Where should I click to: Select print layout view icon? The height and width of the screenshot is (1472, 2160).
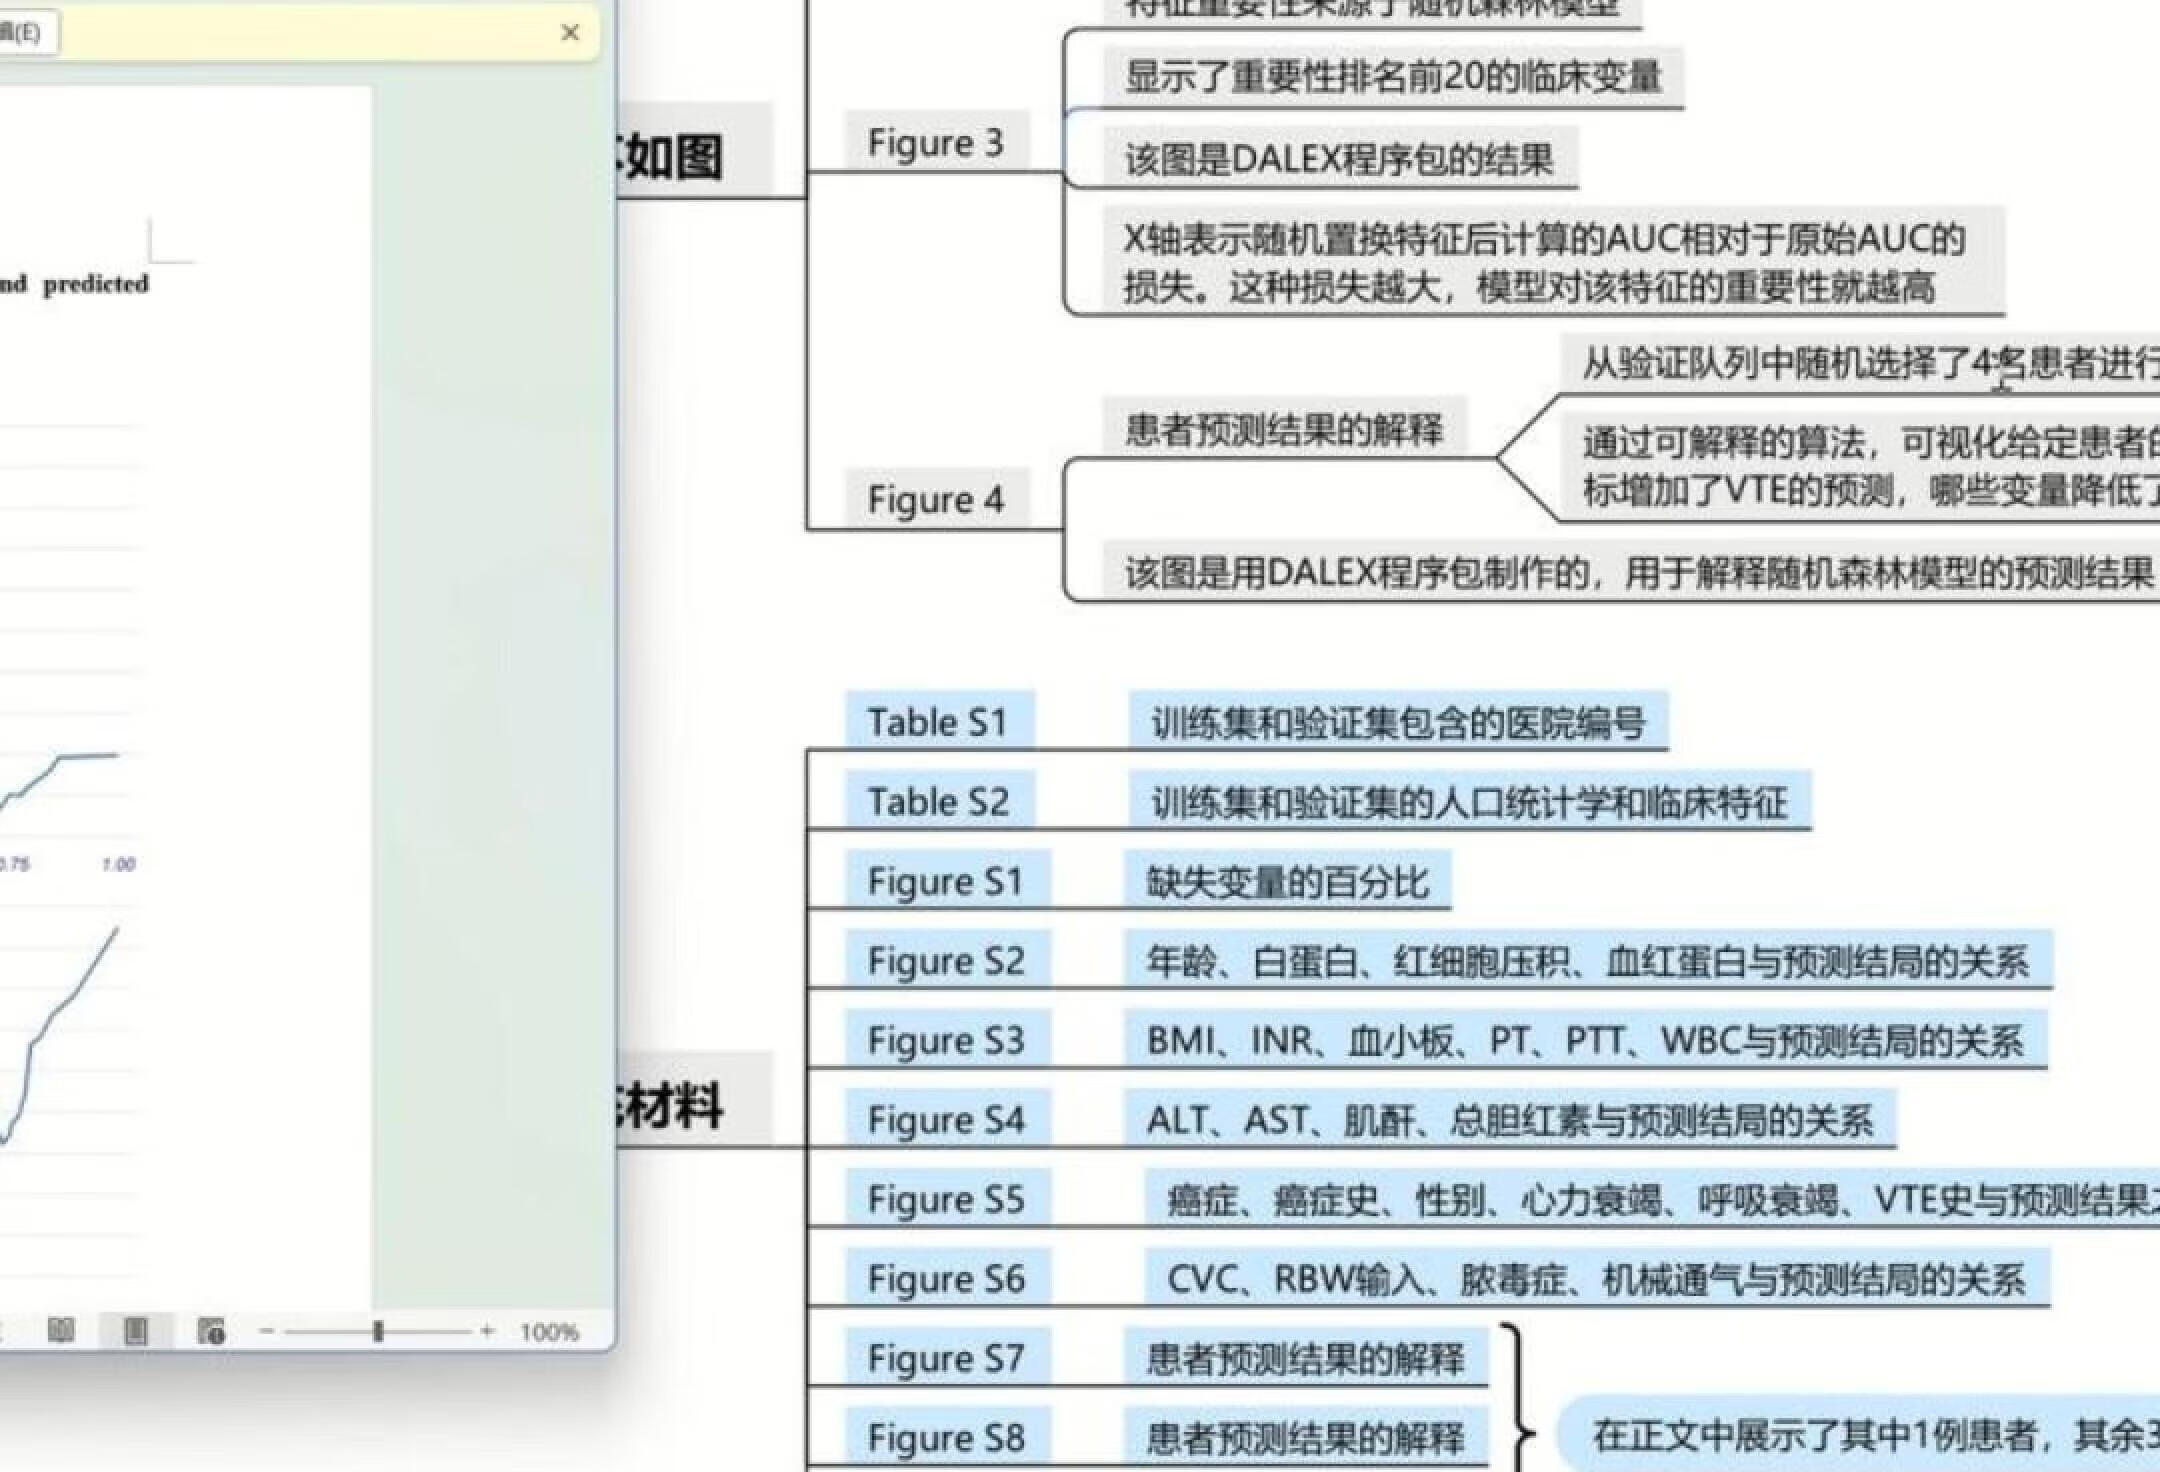tap(135, 1330)
